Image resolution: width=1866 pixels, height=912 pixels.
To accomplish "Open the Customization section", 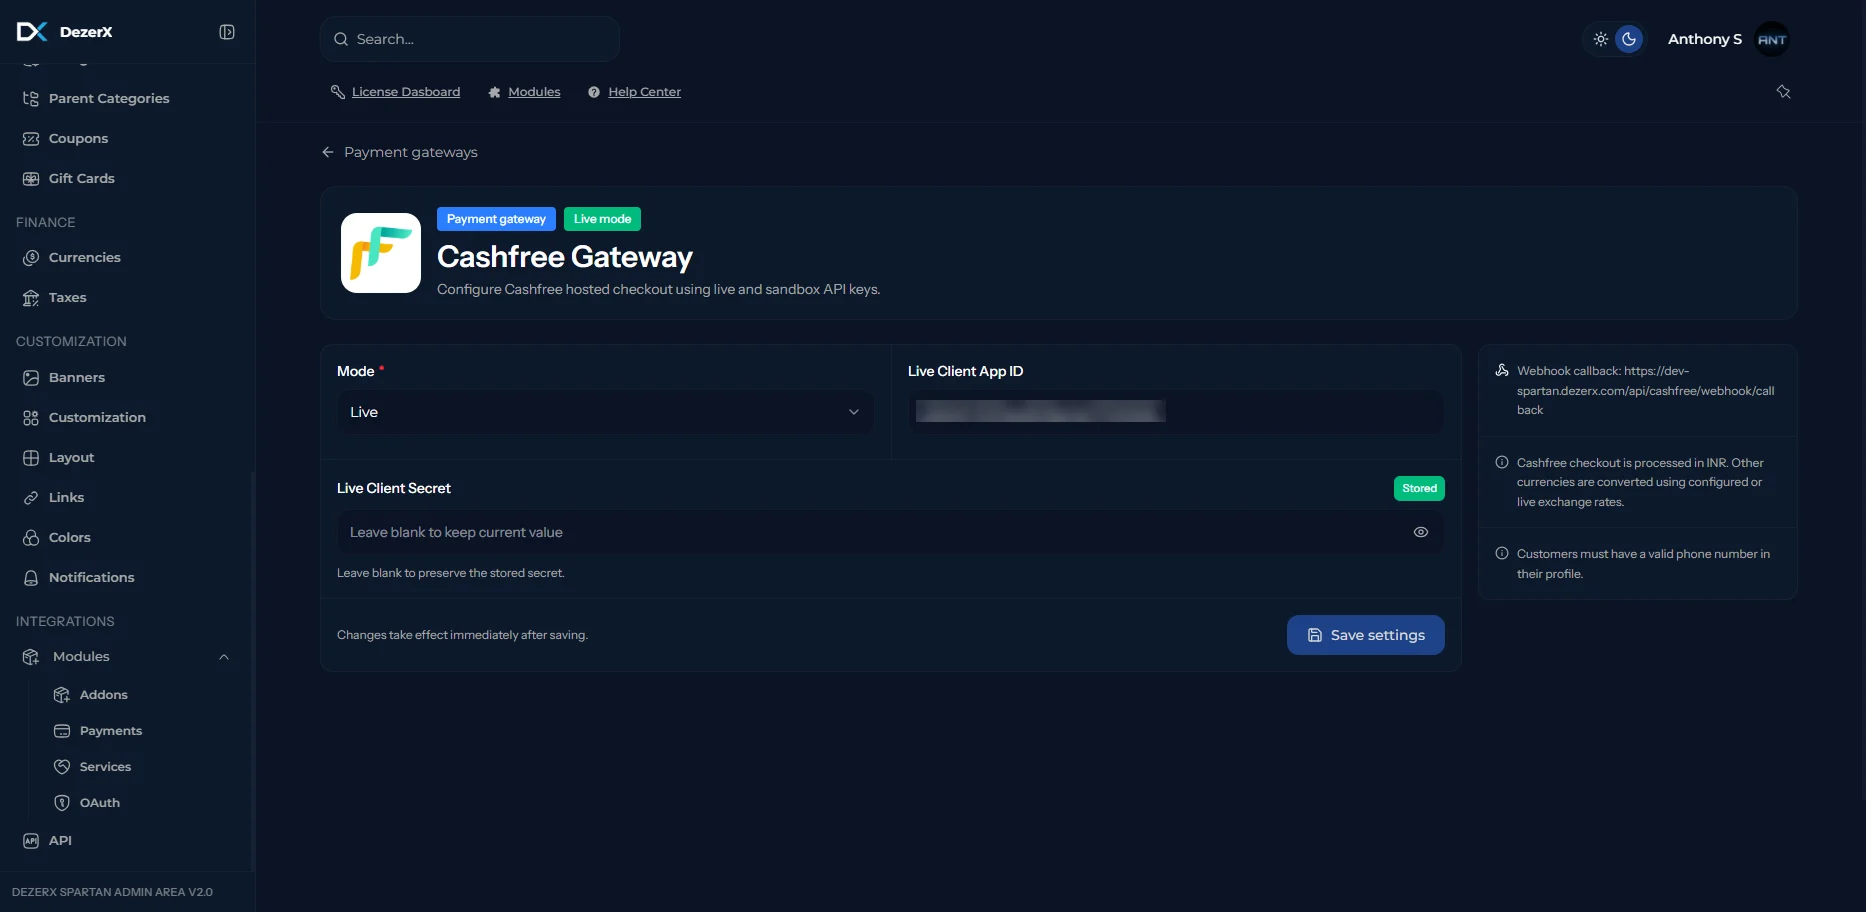I will [97, 417].
